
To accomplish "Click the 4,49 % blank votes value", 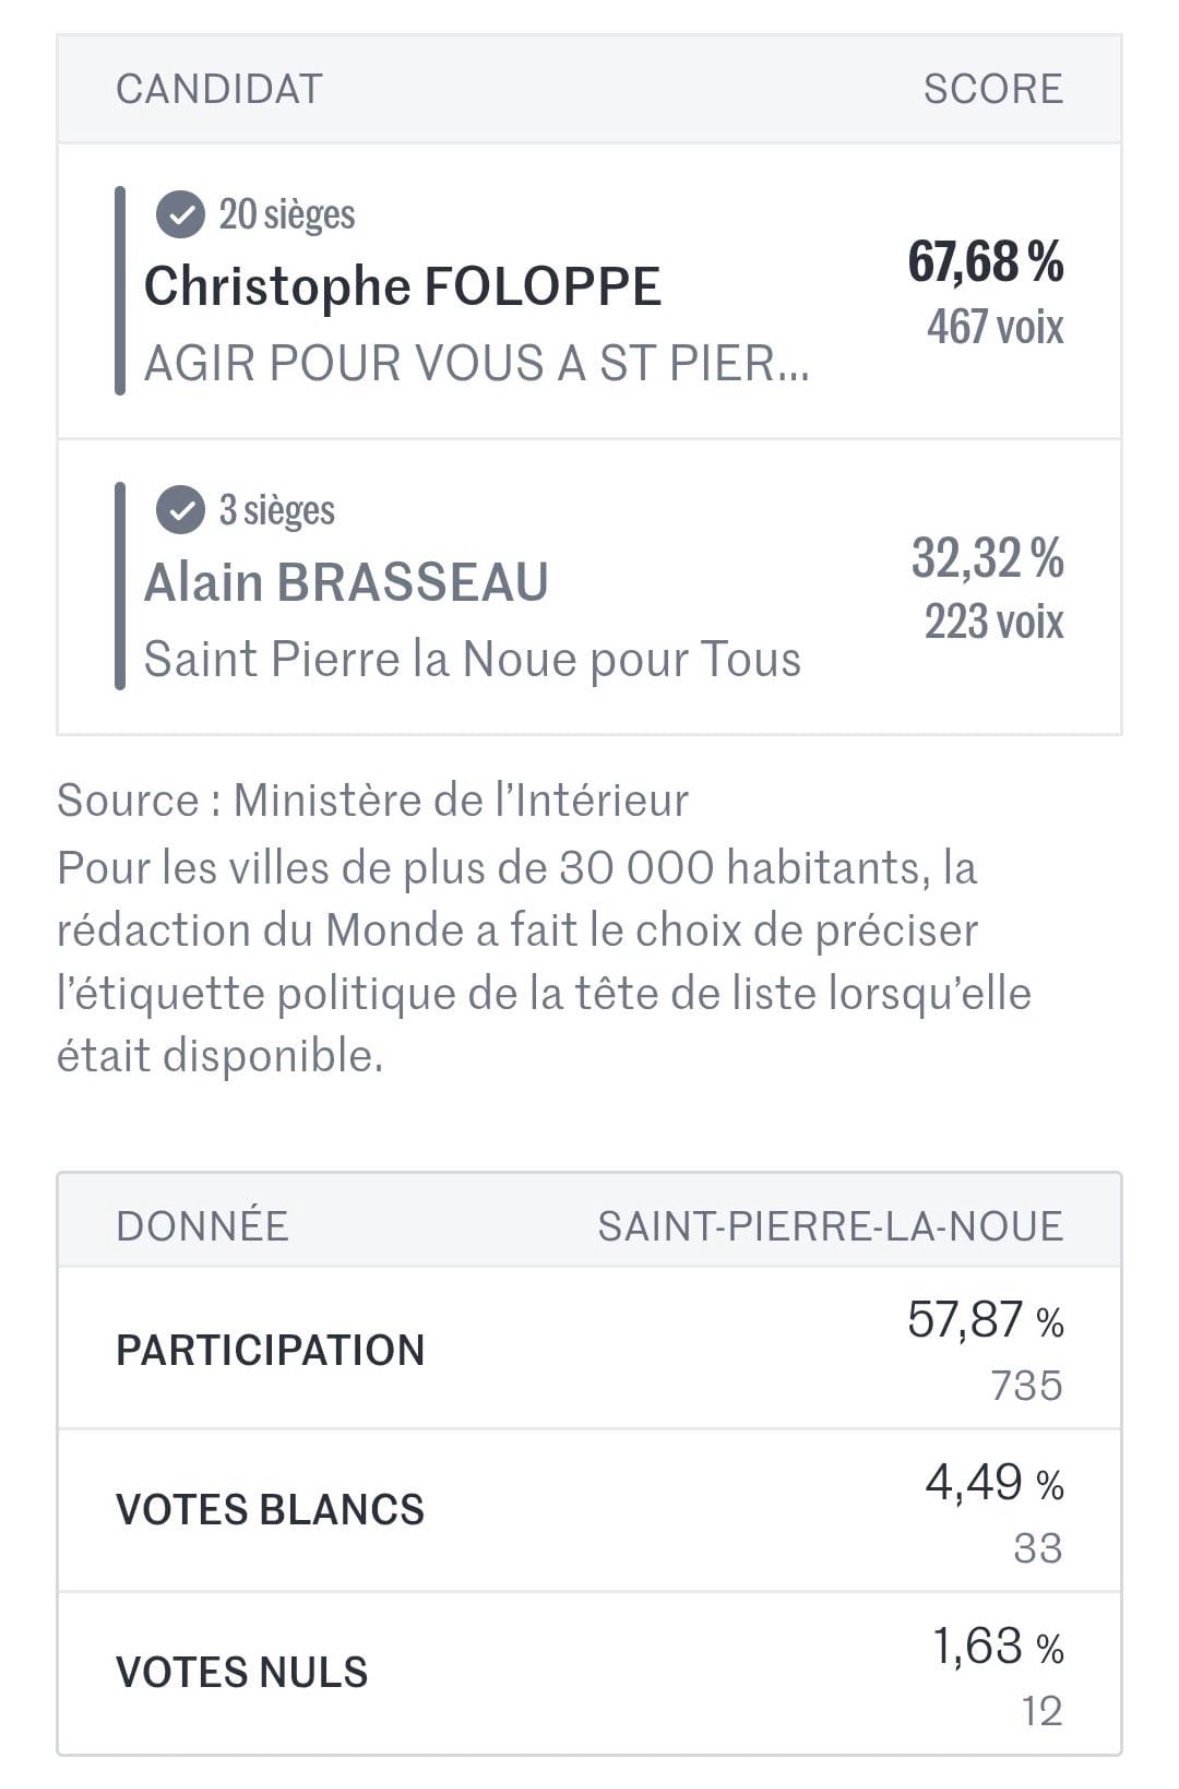I will click(x=993, y=1483).
